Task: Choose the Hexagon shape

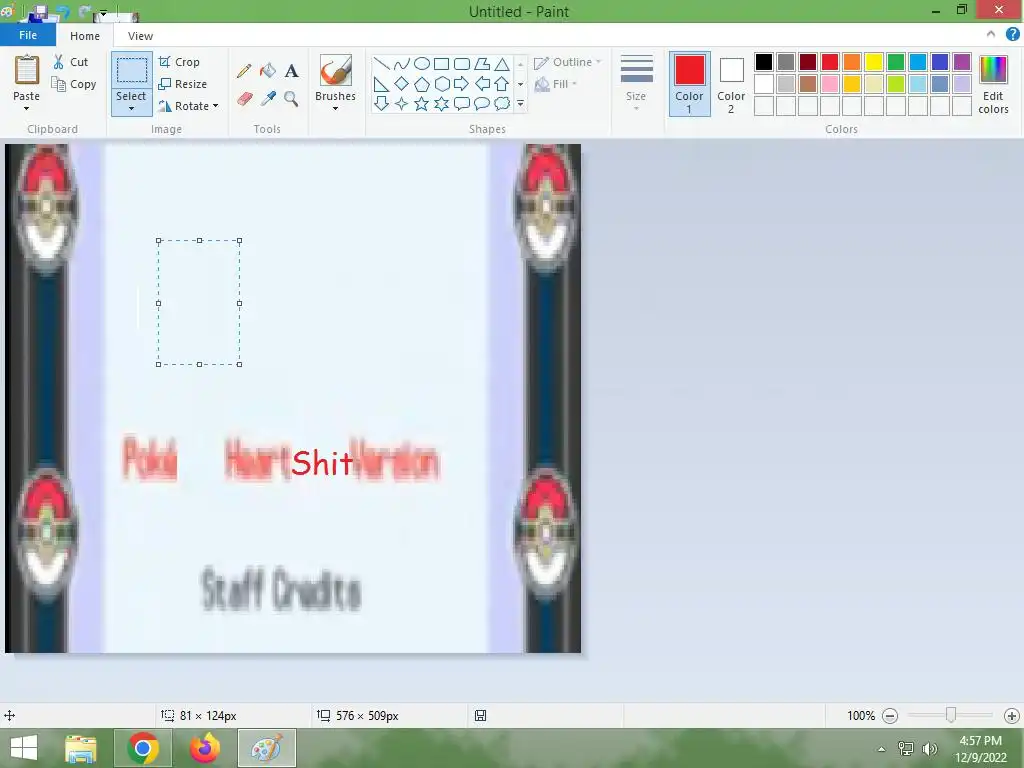Action: 441,84
